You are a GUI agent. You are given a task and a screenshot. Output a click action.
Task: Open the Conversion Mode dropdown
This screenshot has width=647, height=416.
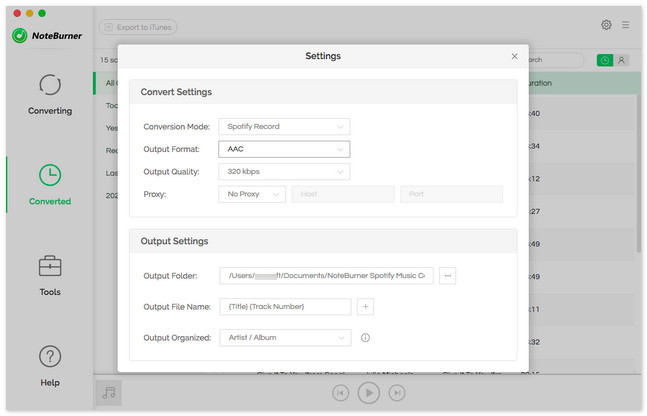[284, 126]
